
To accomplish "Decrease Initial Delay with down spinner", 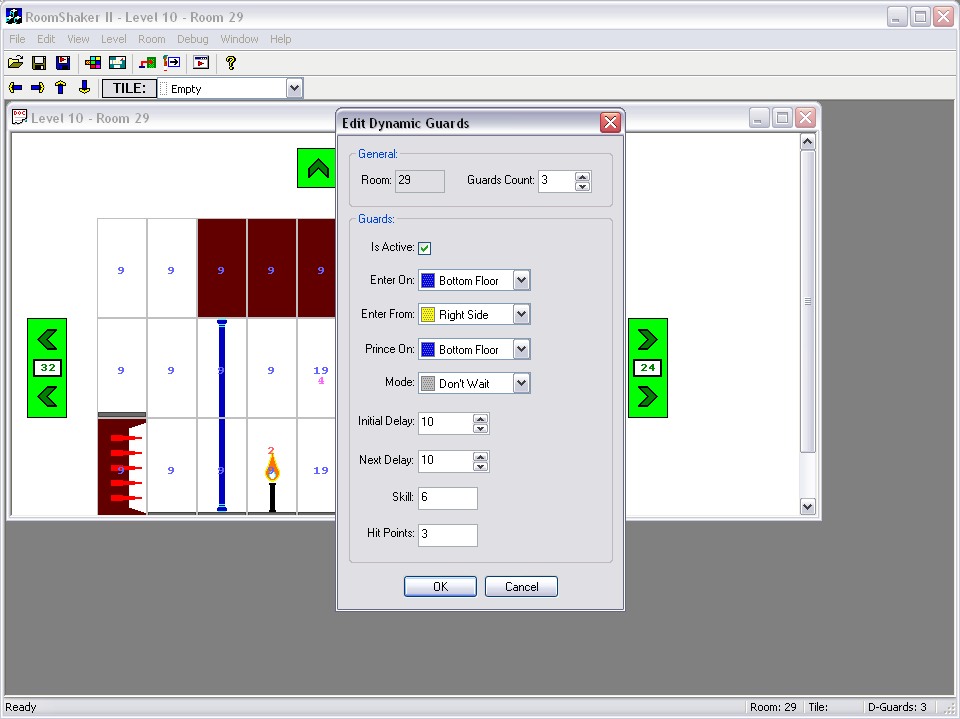I will click(480, 428).
